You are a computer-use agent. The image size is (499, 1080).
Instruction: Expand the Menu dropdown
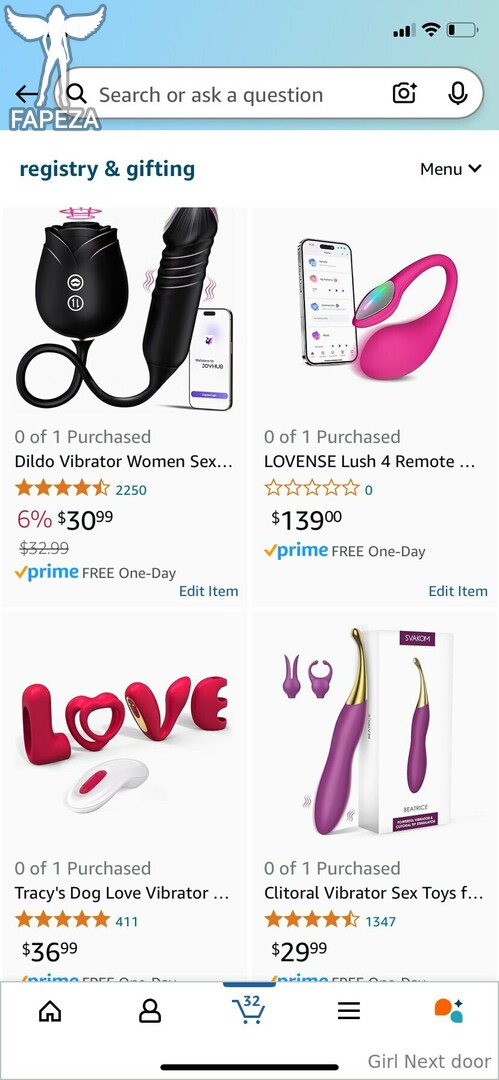point(450,169)
